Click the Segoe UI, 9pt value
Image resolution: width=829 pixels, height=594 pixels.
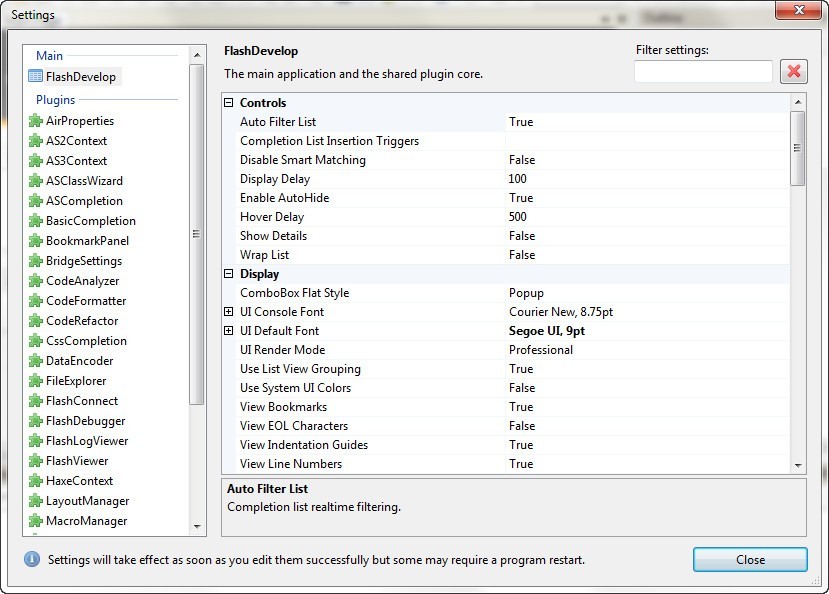[x=547, y=331]
